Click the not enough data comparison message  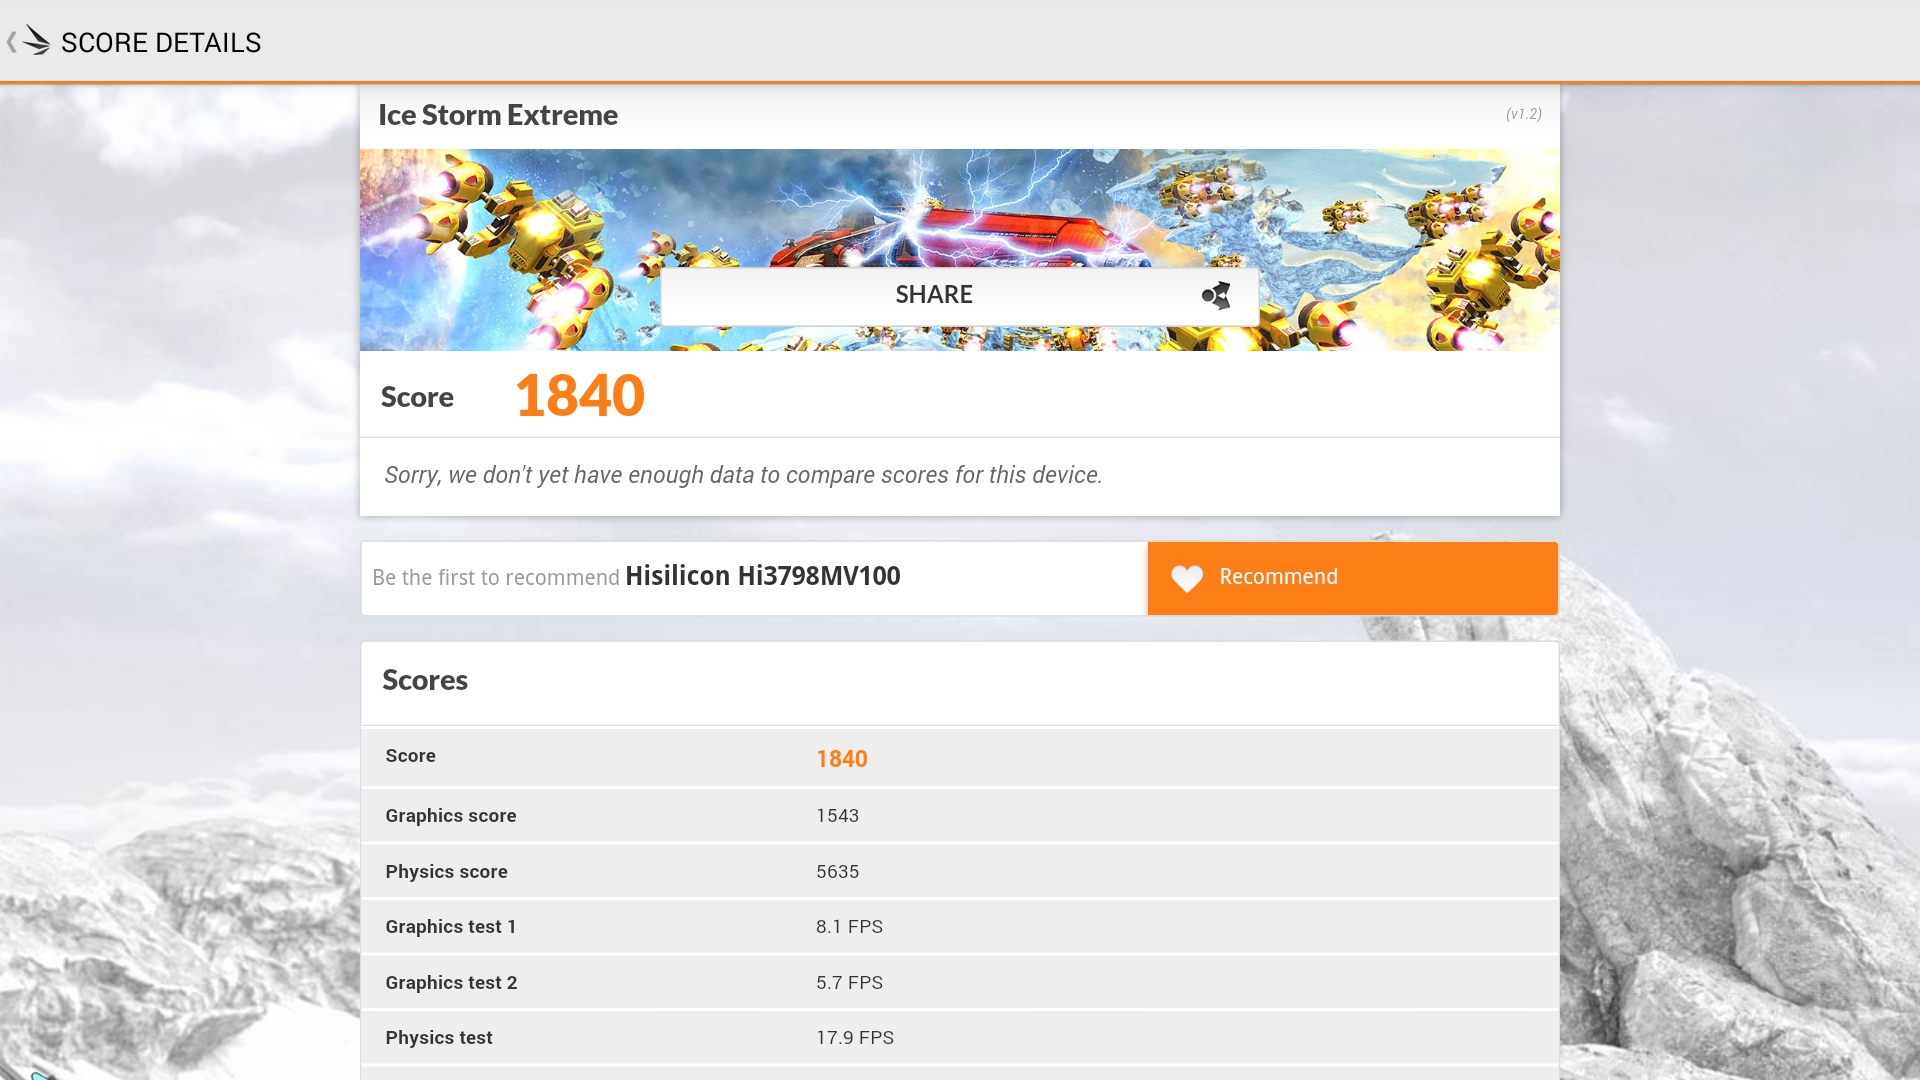point(743,475)
